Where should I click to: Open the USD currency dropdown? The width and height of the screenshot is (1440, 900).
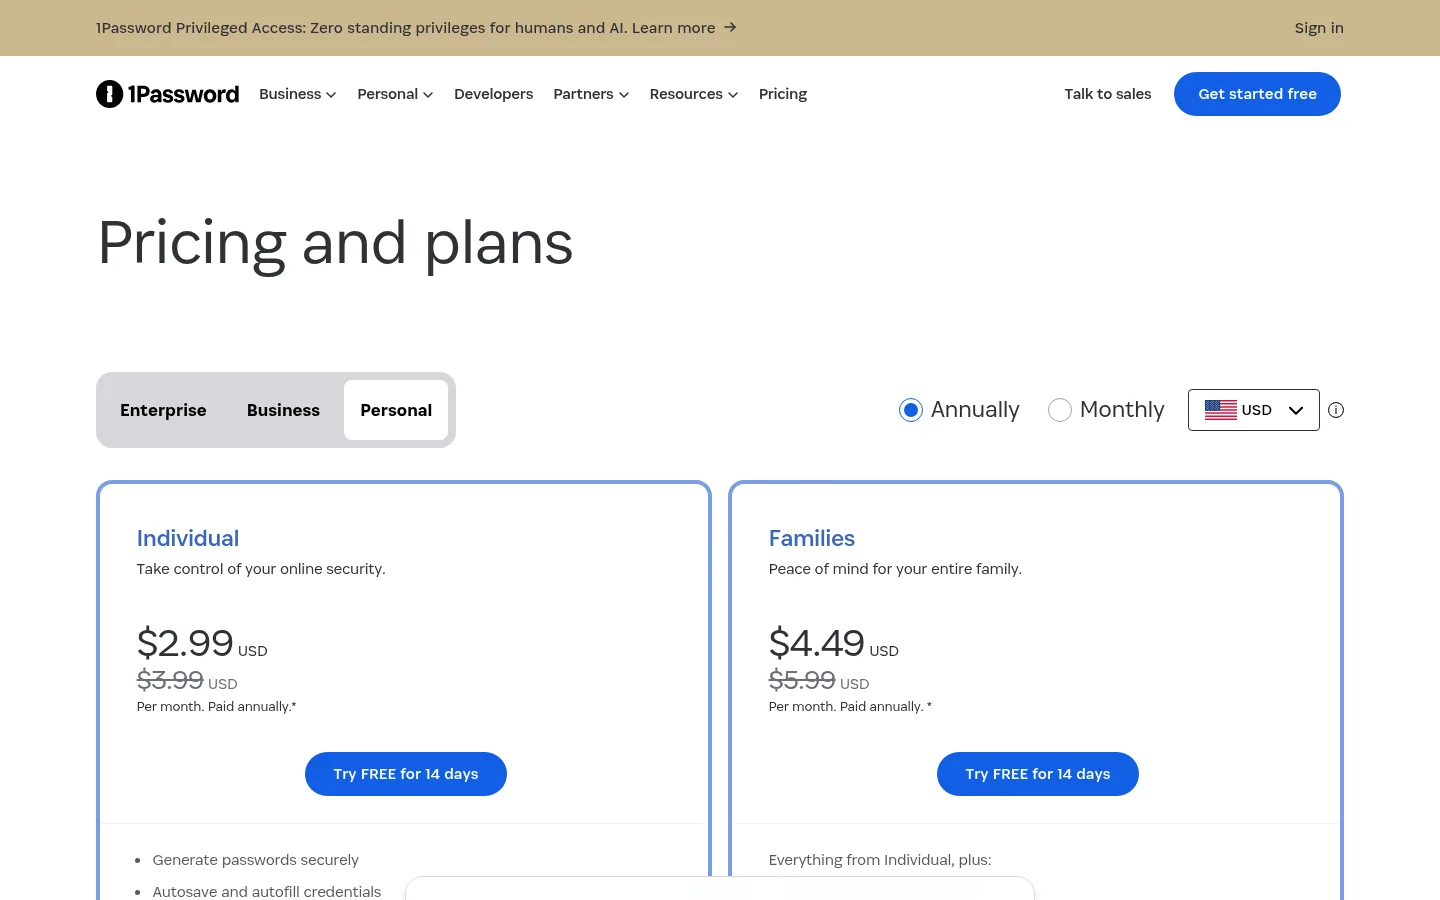click(1254, 410)
